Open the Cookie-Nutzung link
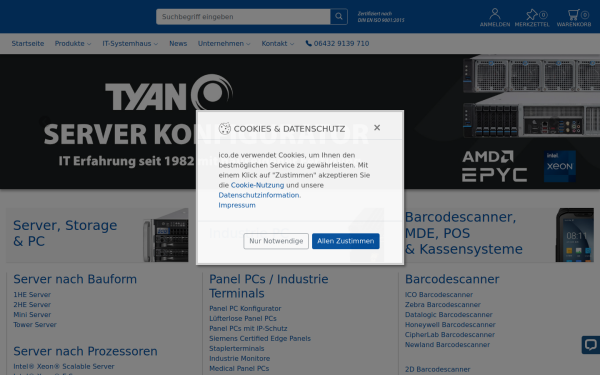This screenshot has height=375, width=600. click(257, 185)
